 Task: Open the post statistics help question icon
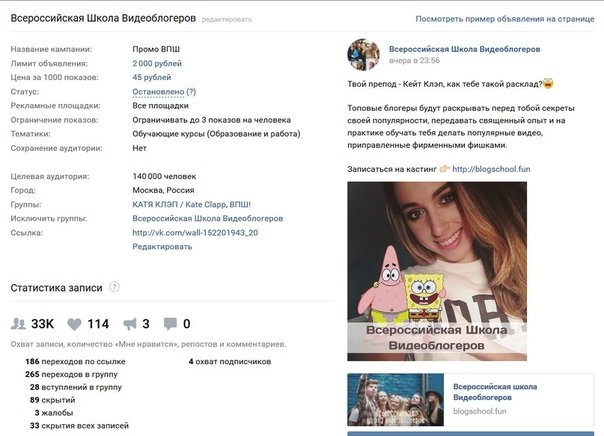click(114, 287)
